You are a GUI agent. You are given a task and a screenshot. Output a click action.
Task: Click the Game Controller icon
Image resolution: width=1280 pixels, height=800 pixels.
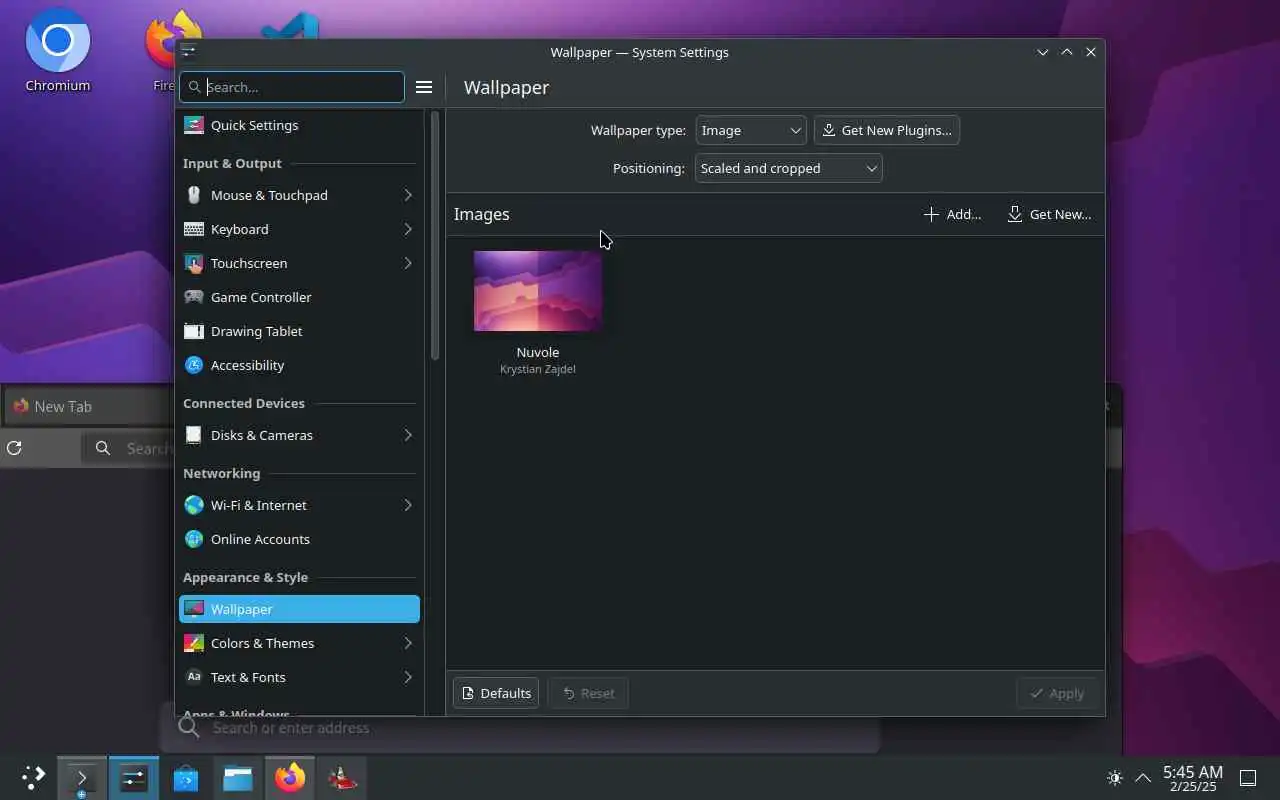(x=194, y=297)
